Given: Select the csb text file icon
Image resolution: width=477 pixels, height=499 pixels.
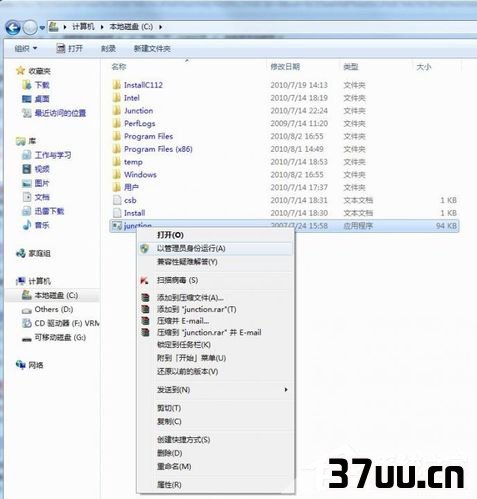Looking at the screenshot, I should (117, 200).
